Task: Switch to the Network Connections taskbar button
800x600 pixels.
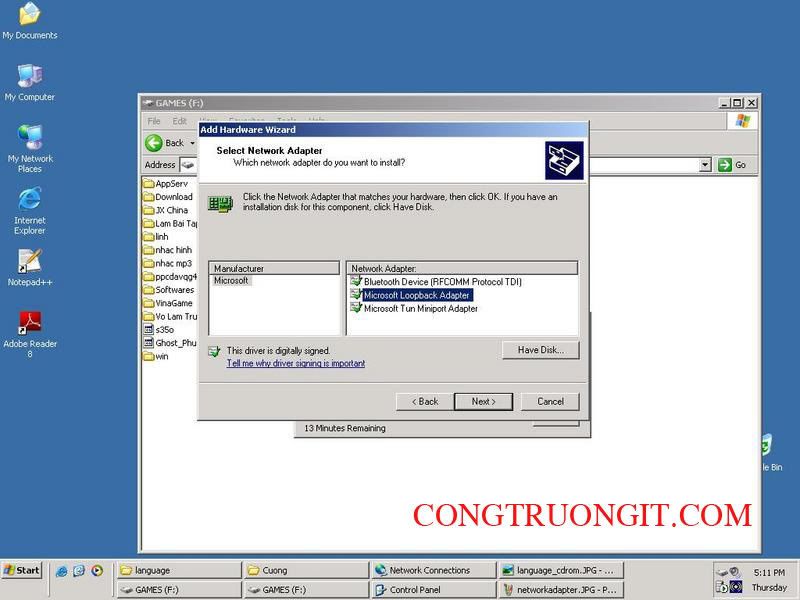Action: 434,570
